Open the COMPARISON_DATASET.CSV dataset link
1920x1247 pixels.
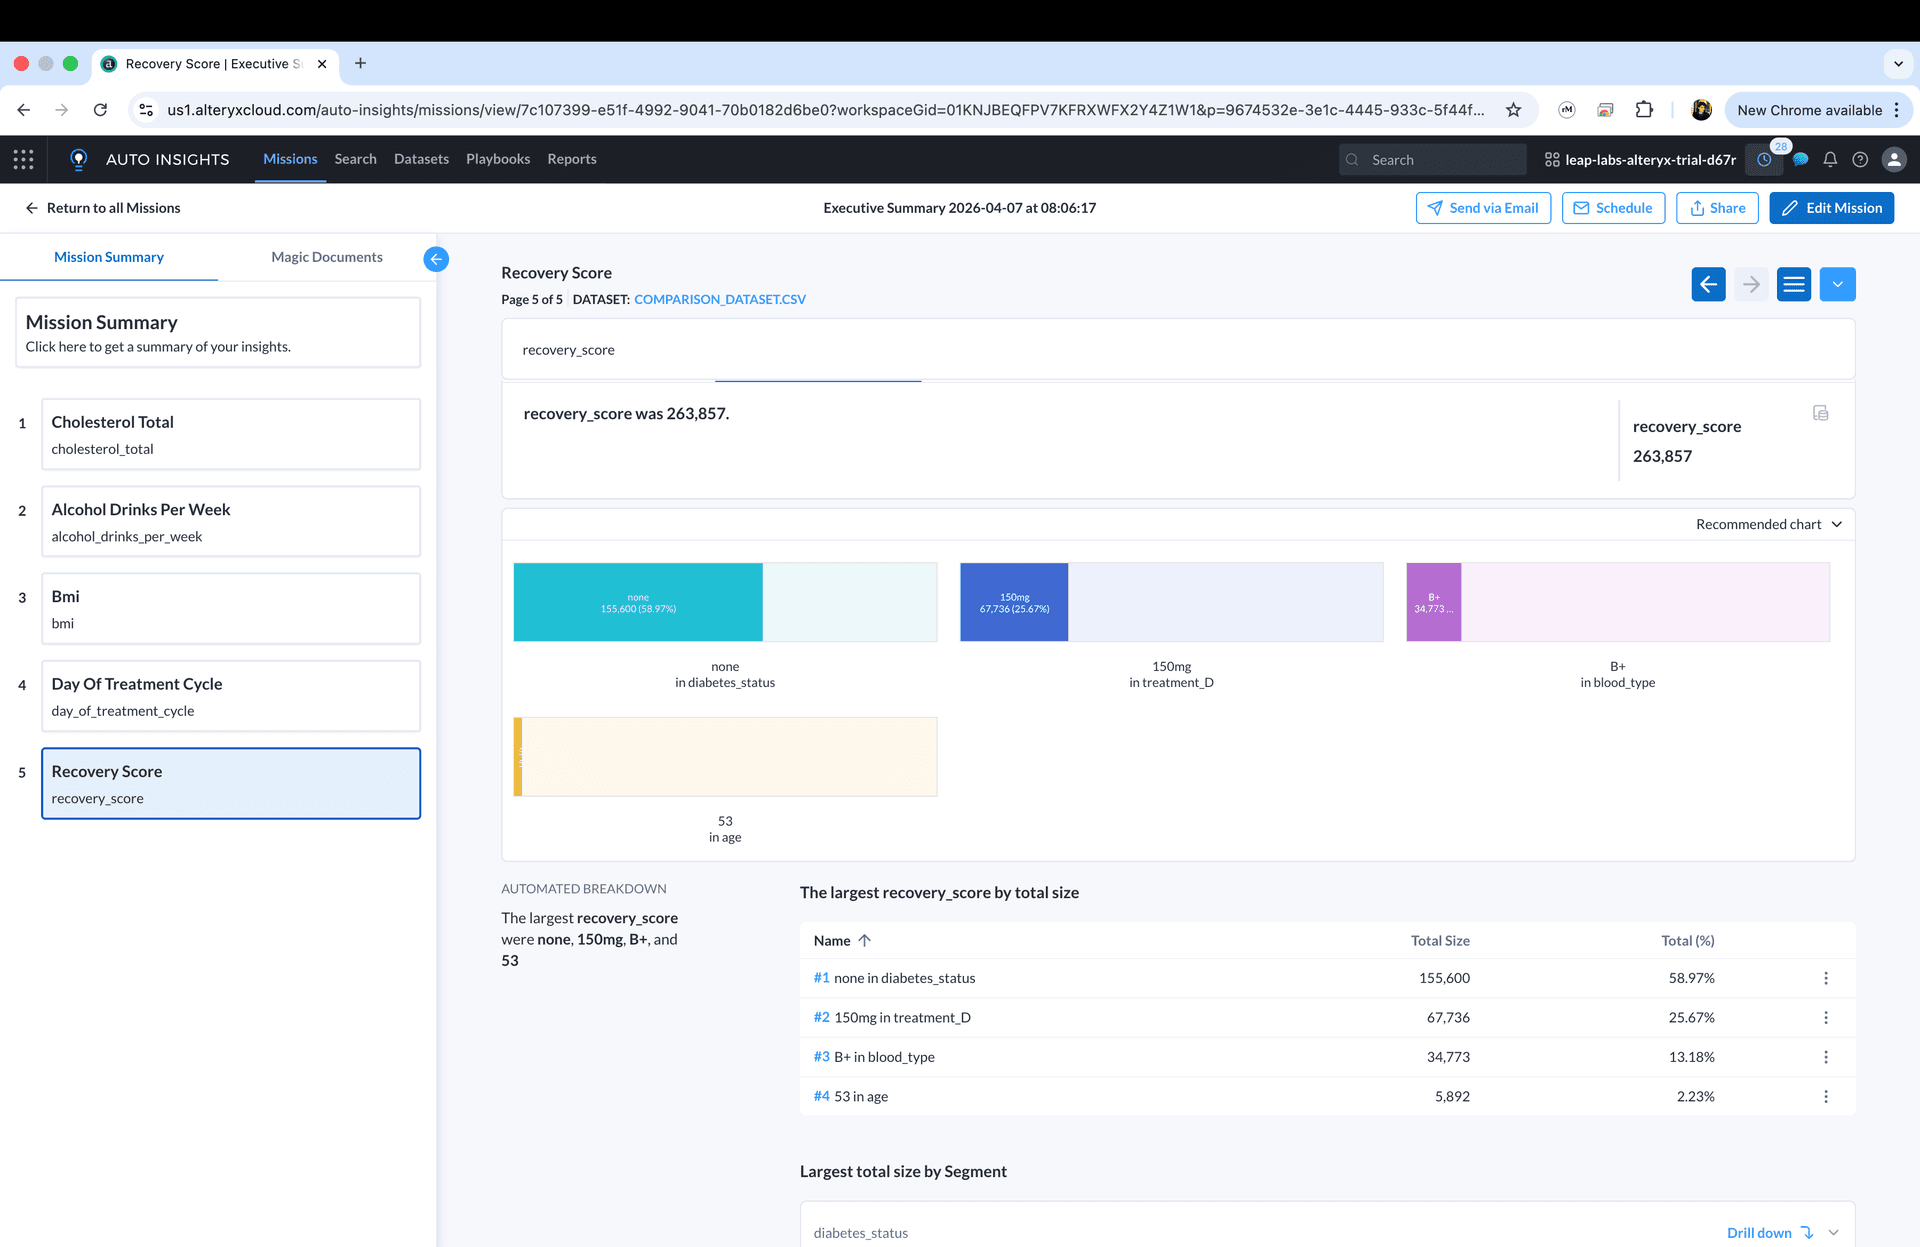(720, 299)
